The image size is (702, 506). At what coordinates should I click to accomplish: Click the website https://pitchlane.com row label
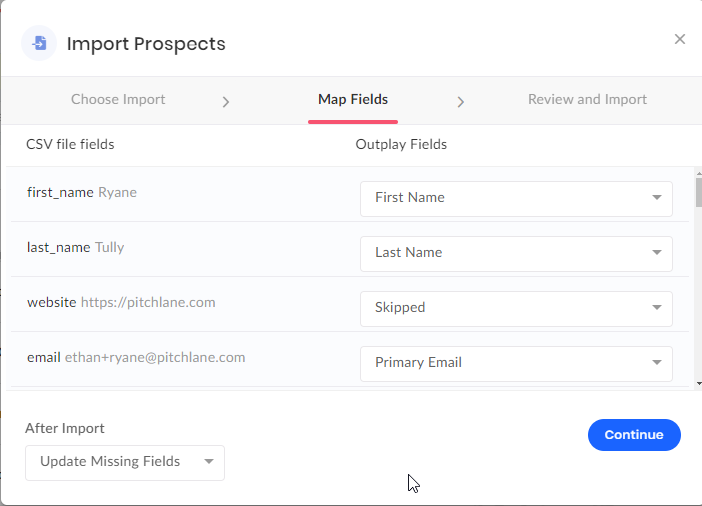121,302
